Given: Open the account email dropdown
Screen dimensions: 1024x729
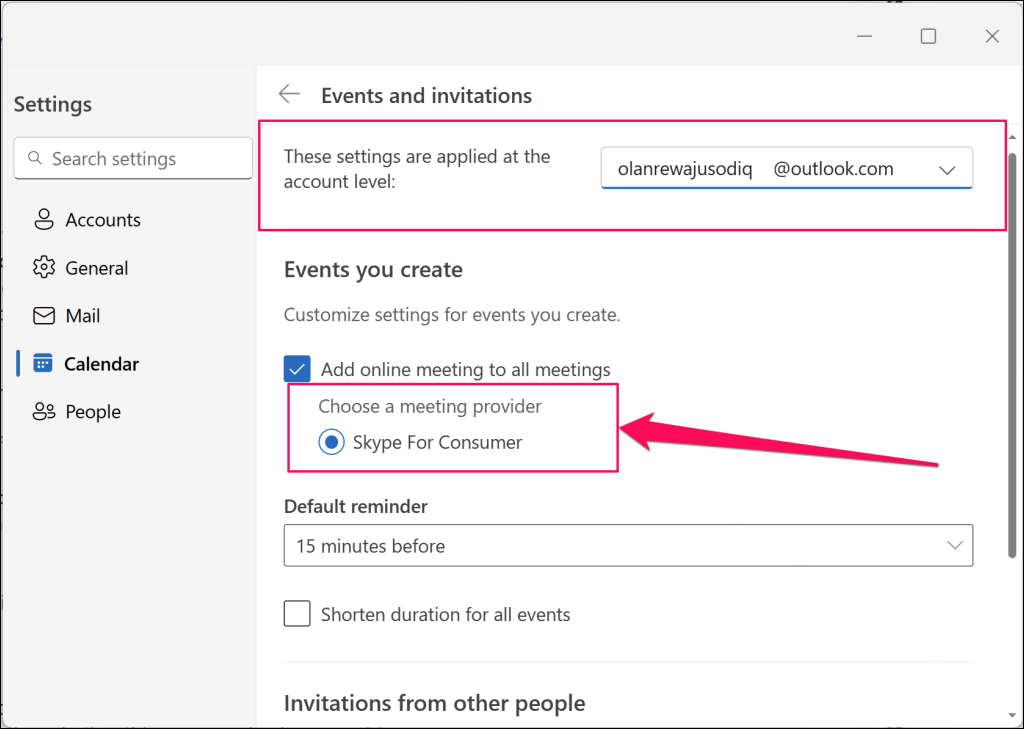Looking at the screenshot, I should 786,169.
